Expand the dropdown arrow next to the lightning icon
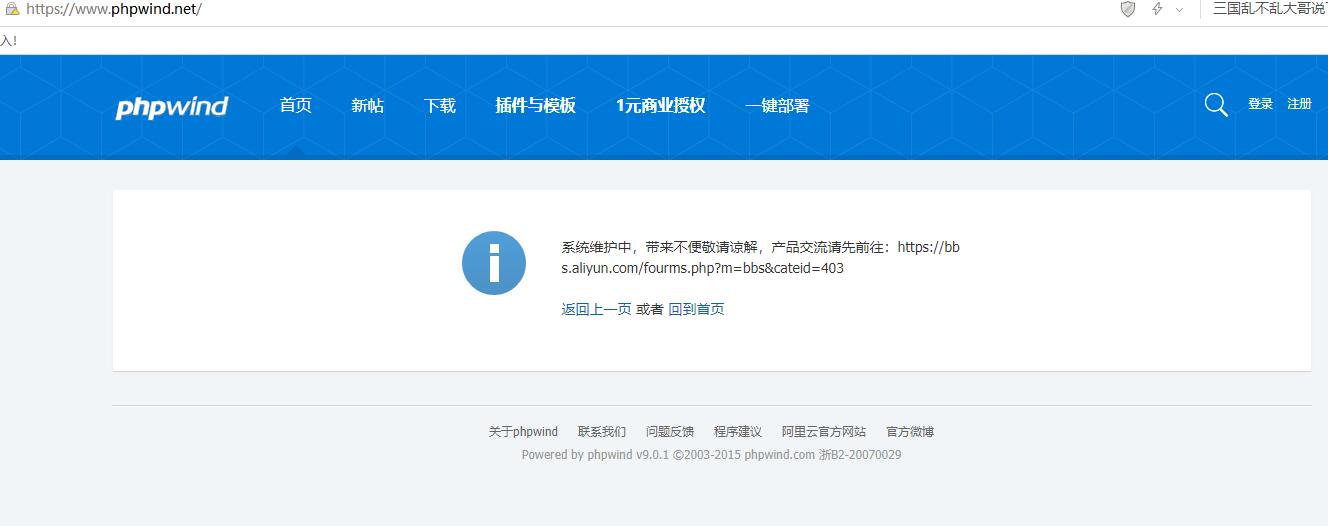Image resolution: width=1328 pixels, height=526 pixels. tap(1179, 10)
